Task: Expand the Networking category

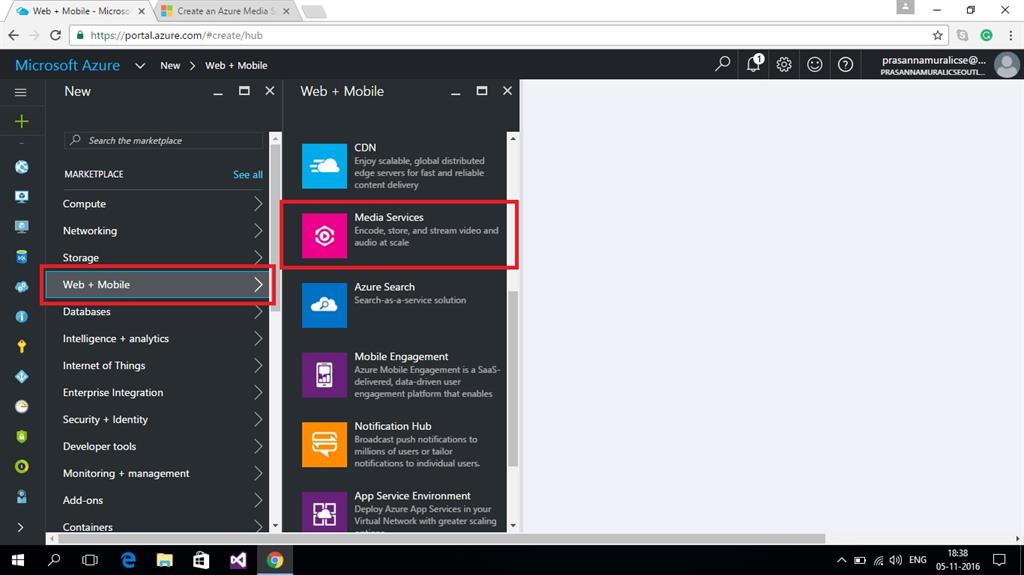Action: [x=157, y=231]
